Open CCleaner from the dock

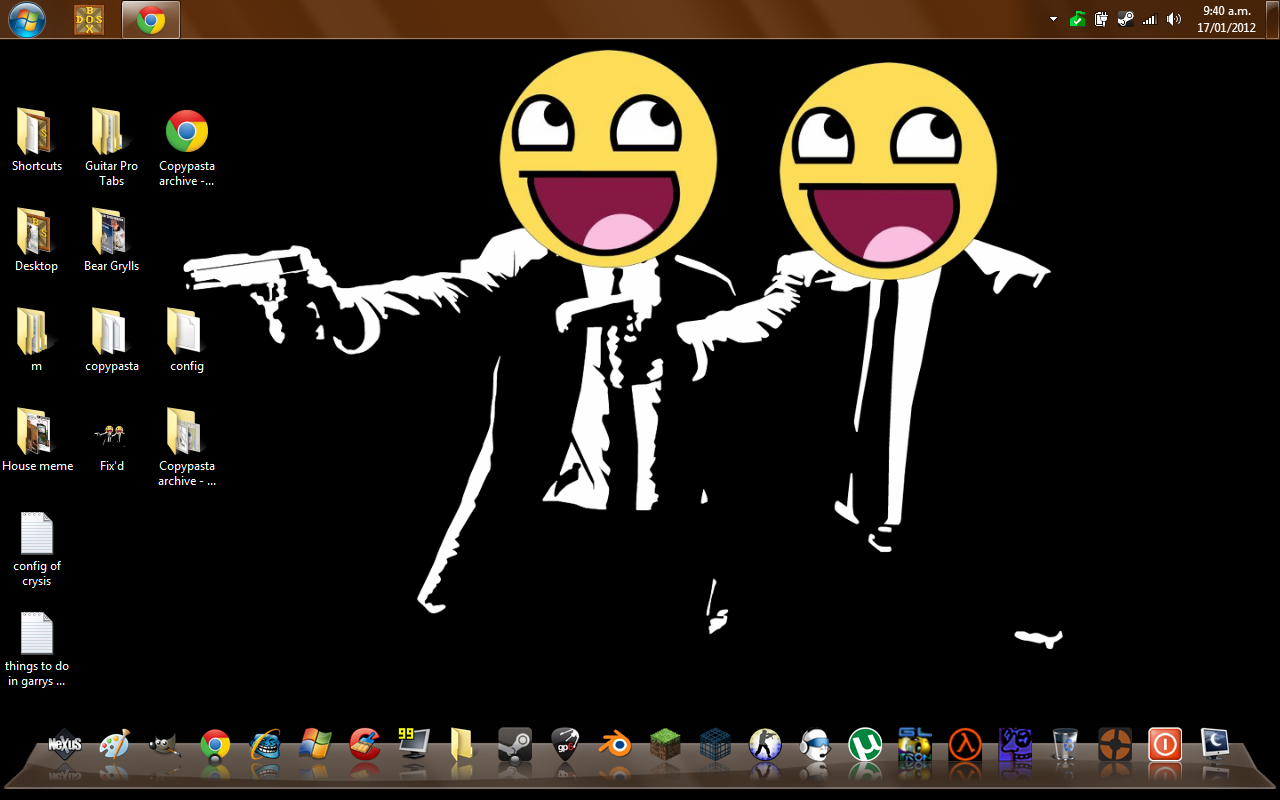[x=364, y=744]
